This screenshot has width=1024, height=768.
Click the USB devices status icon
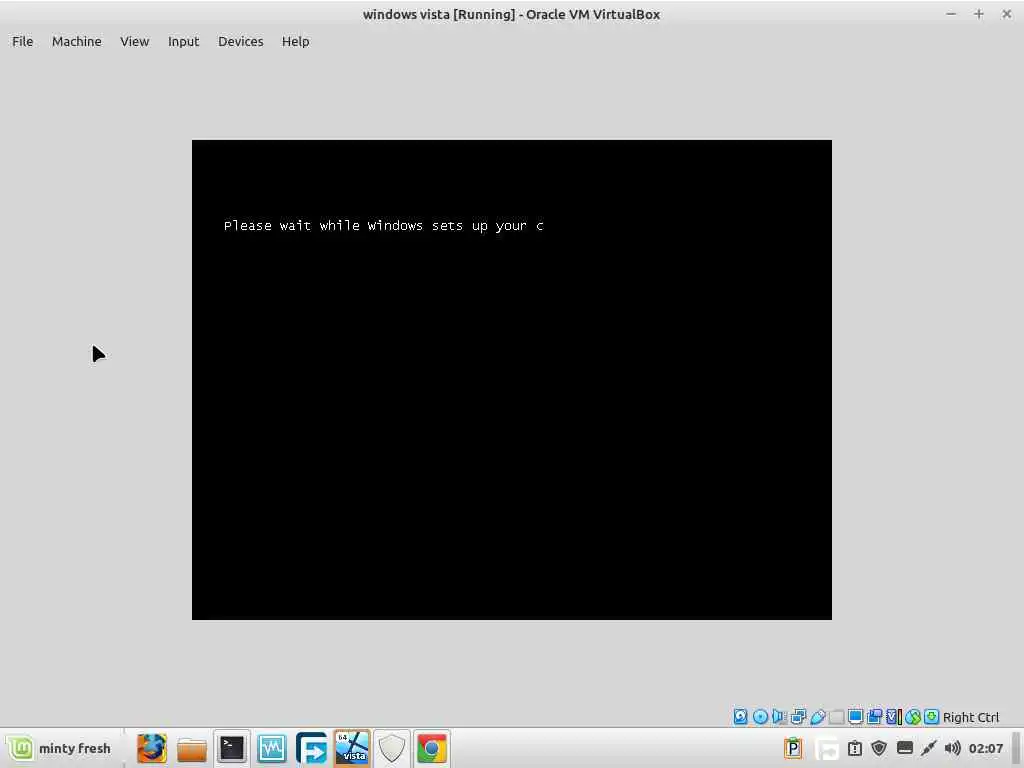pos(818,716)
